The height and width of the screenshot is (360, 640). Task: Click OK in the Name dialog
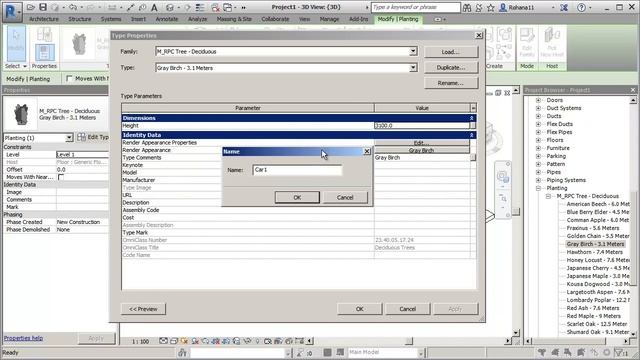pyautogui.click(x=297, y=198)
